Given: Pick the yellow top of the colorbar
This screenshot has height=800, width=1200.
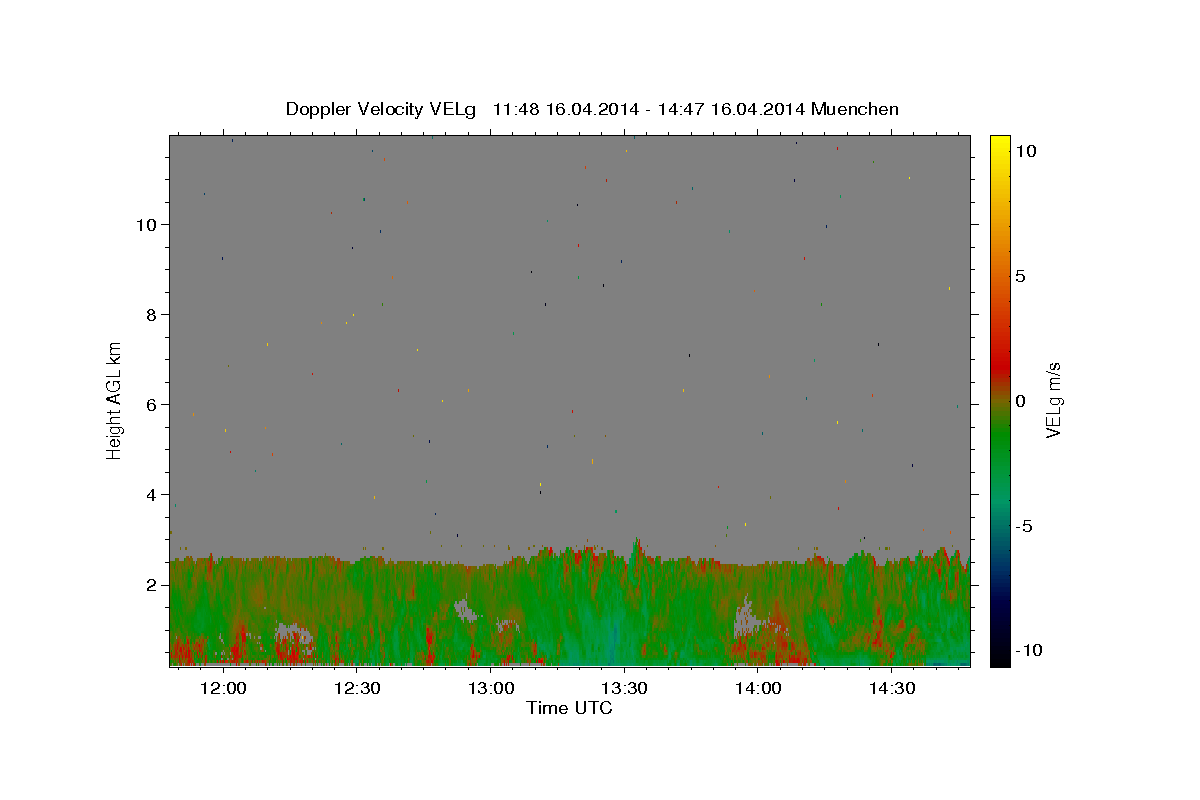Looking at the screenshot, I should [x=999, y=148].
